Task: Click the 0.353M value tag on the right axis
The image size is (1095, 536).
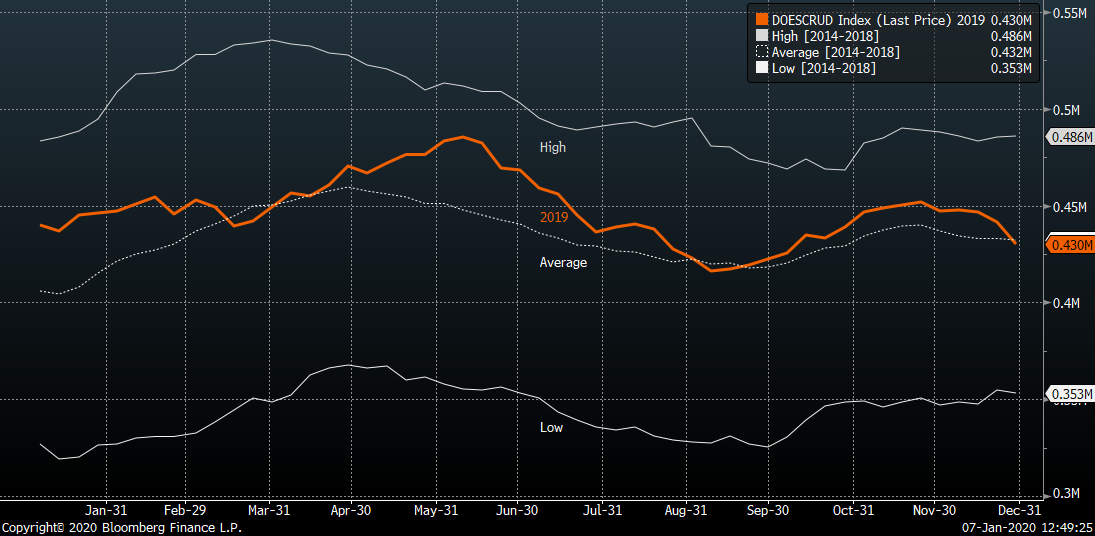Action: click(x=1067, y=392)
